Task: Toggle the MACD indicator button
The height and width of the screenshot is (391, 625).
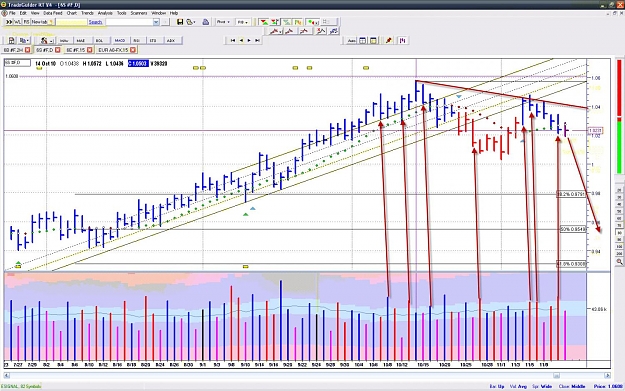Action: (x=120, y=40)
